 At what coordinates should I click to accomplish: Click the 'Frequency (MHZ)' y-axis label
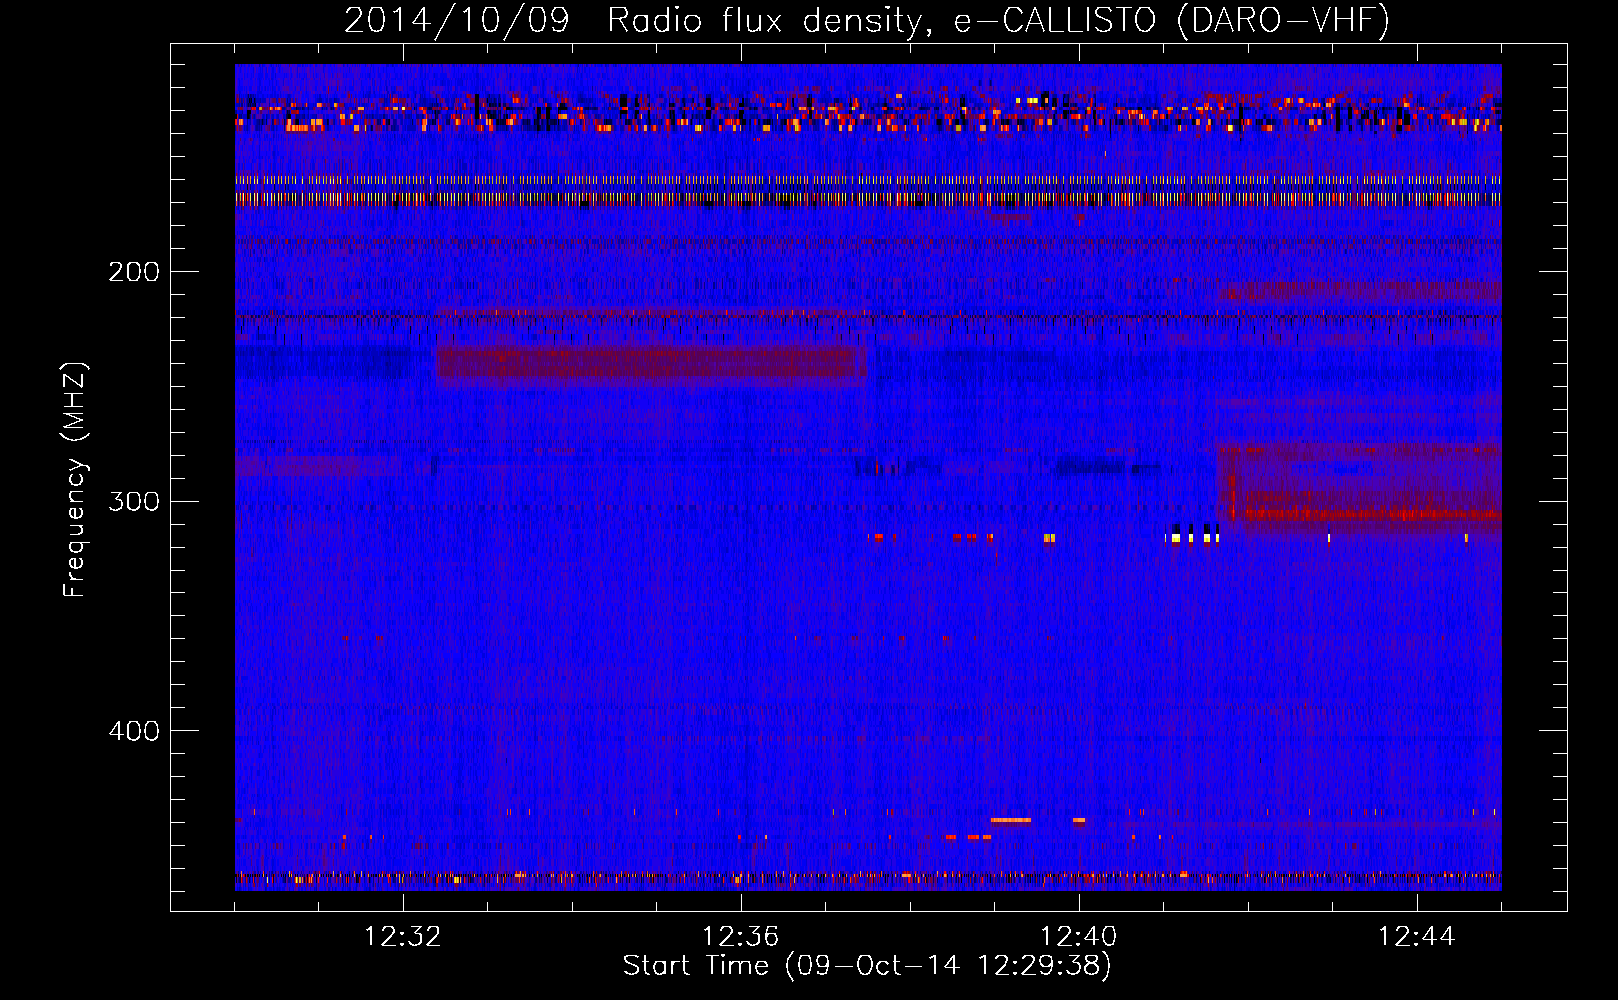click(x=75, y=480)
